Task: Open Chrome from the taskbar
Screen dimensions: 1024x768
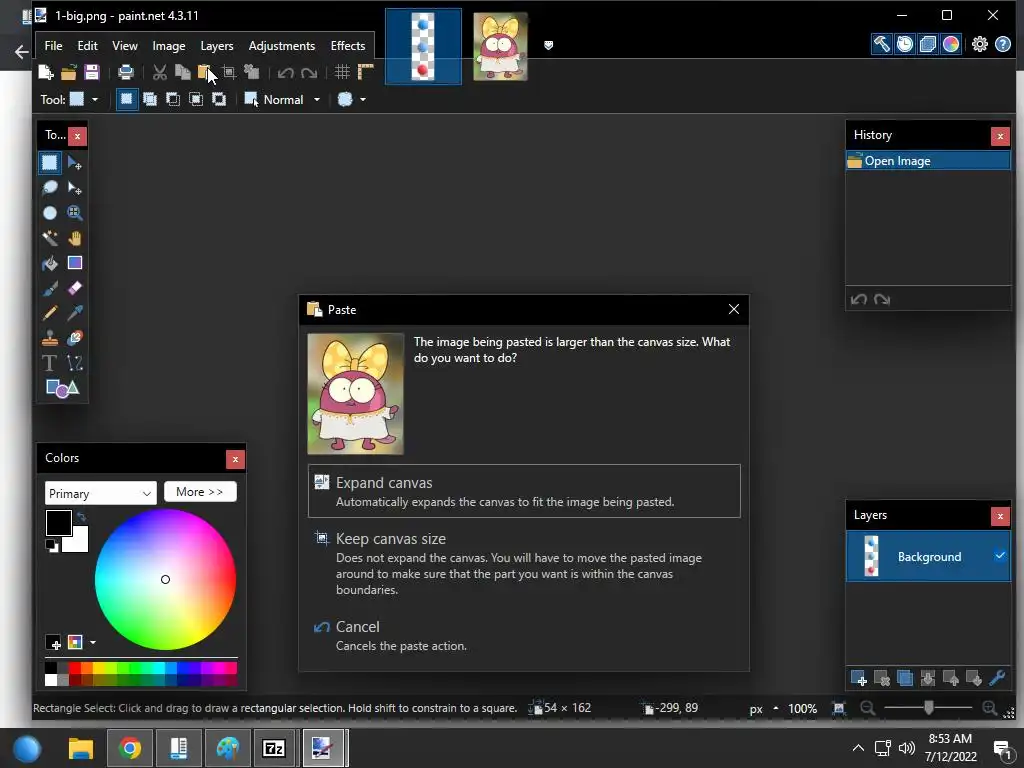Action: click(x=130, y=748)
